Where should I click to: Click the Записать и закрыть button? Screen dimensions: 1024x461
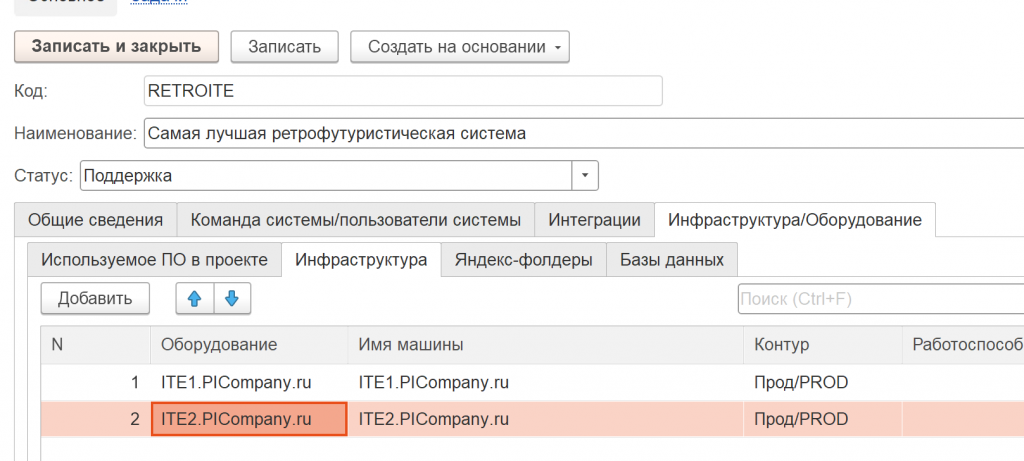(116, 47)
